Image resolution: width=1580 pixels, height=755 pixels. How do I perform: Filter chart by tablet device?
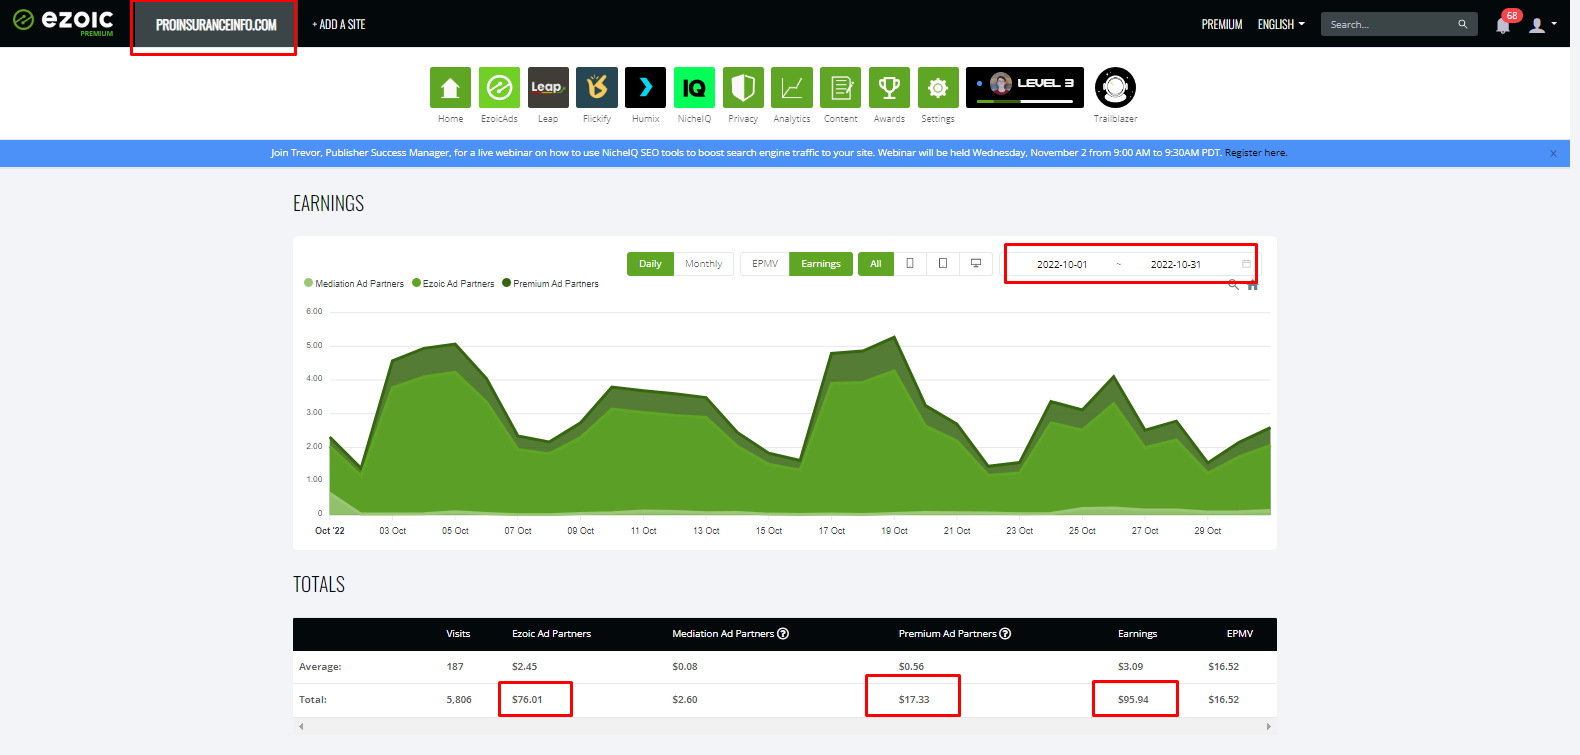coord(942,263)
